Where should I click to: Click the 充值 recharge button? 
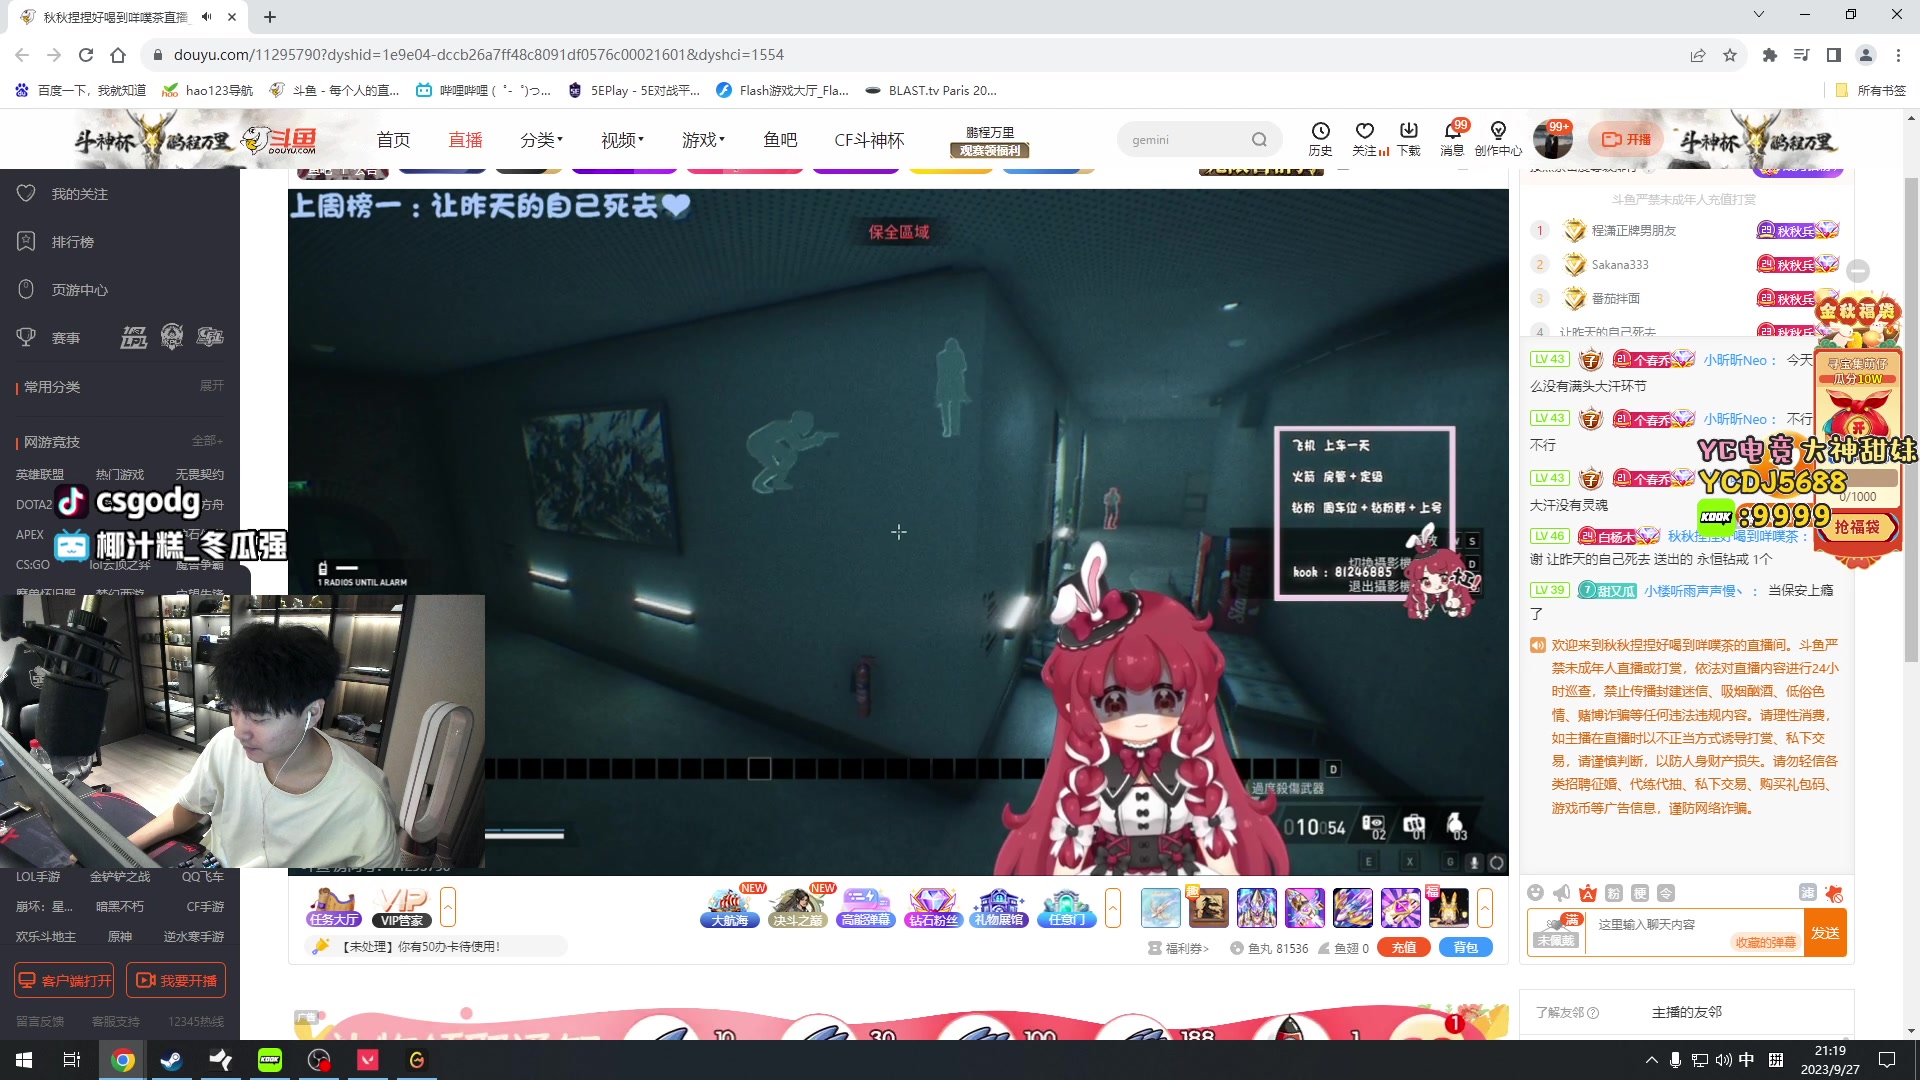tap(1404, 948)
